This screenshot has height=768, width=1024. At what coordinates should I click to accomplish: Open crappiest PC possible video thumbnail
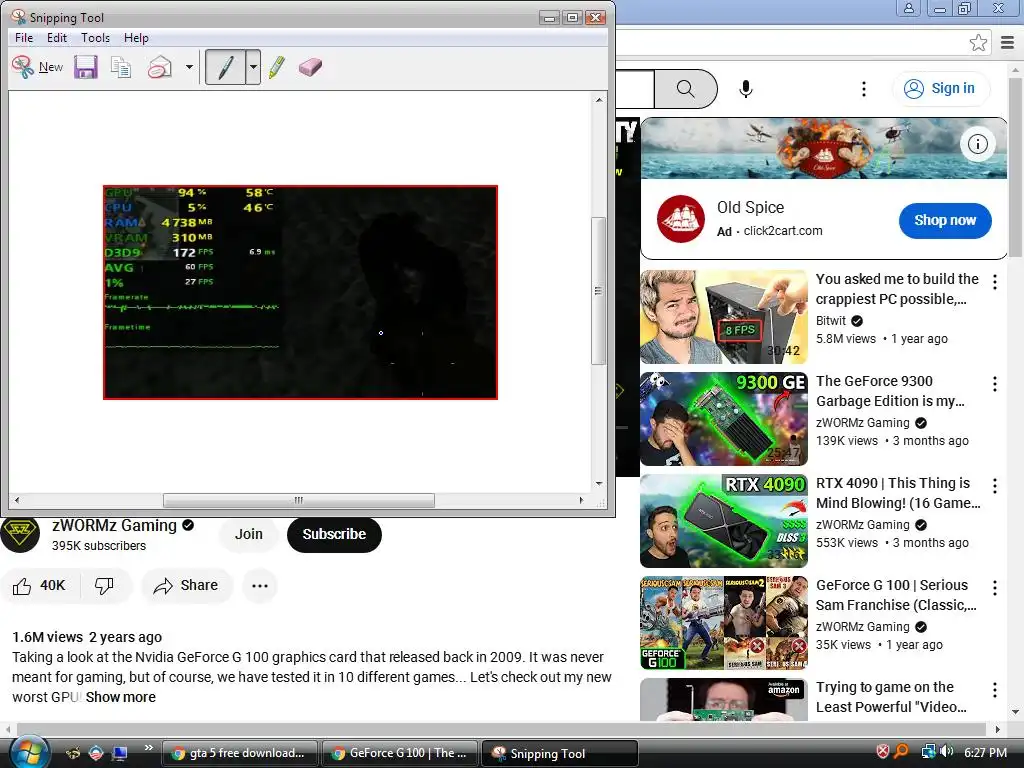pyautogui.click(x=724, y=317)
